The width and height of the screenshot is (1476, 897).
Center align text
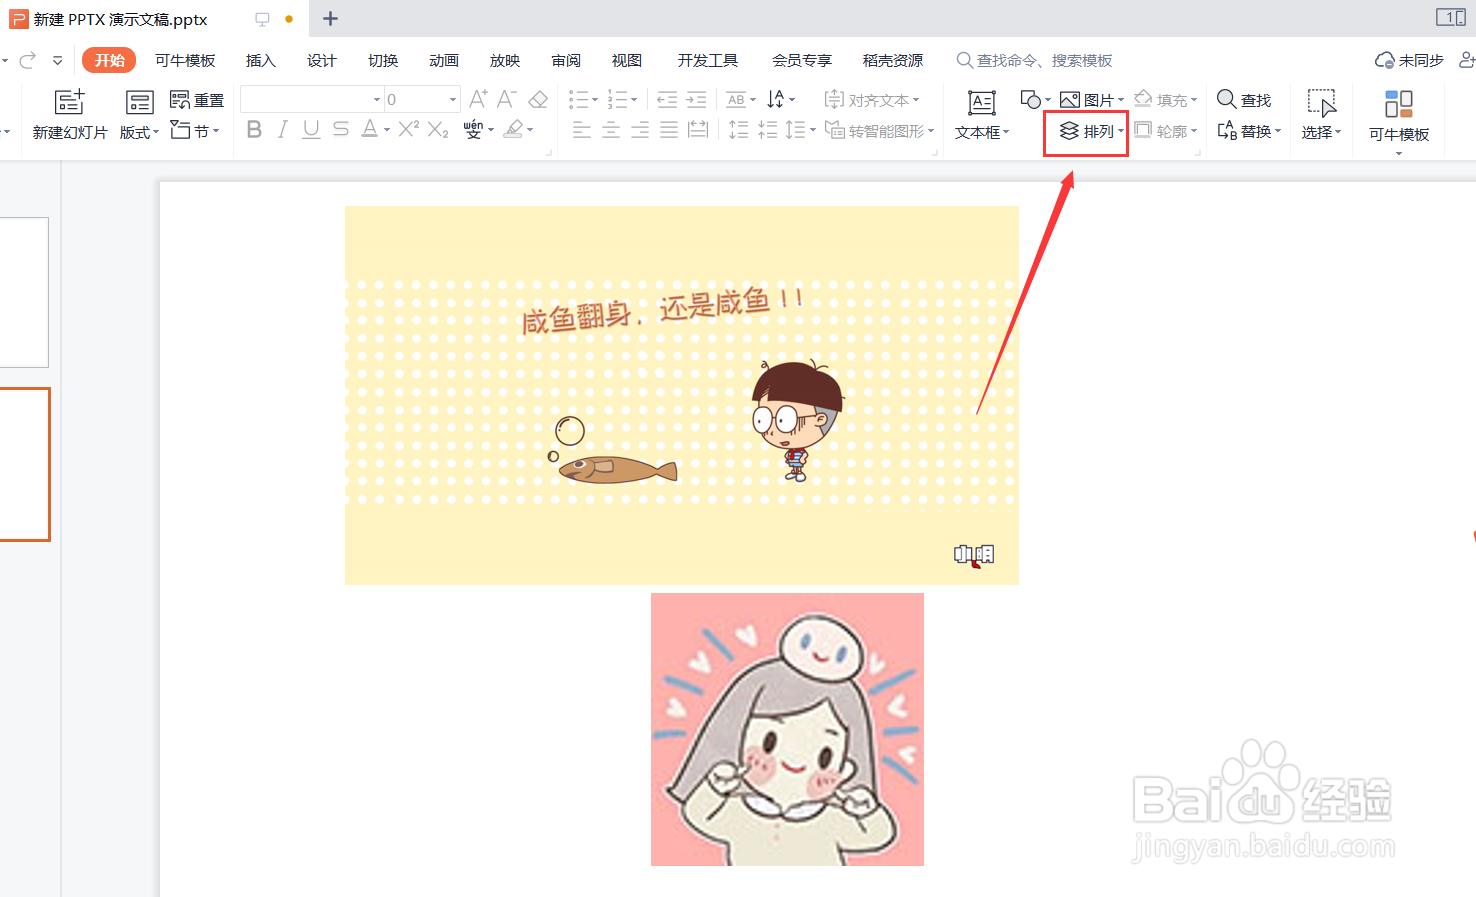(x=611, y=129)
